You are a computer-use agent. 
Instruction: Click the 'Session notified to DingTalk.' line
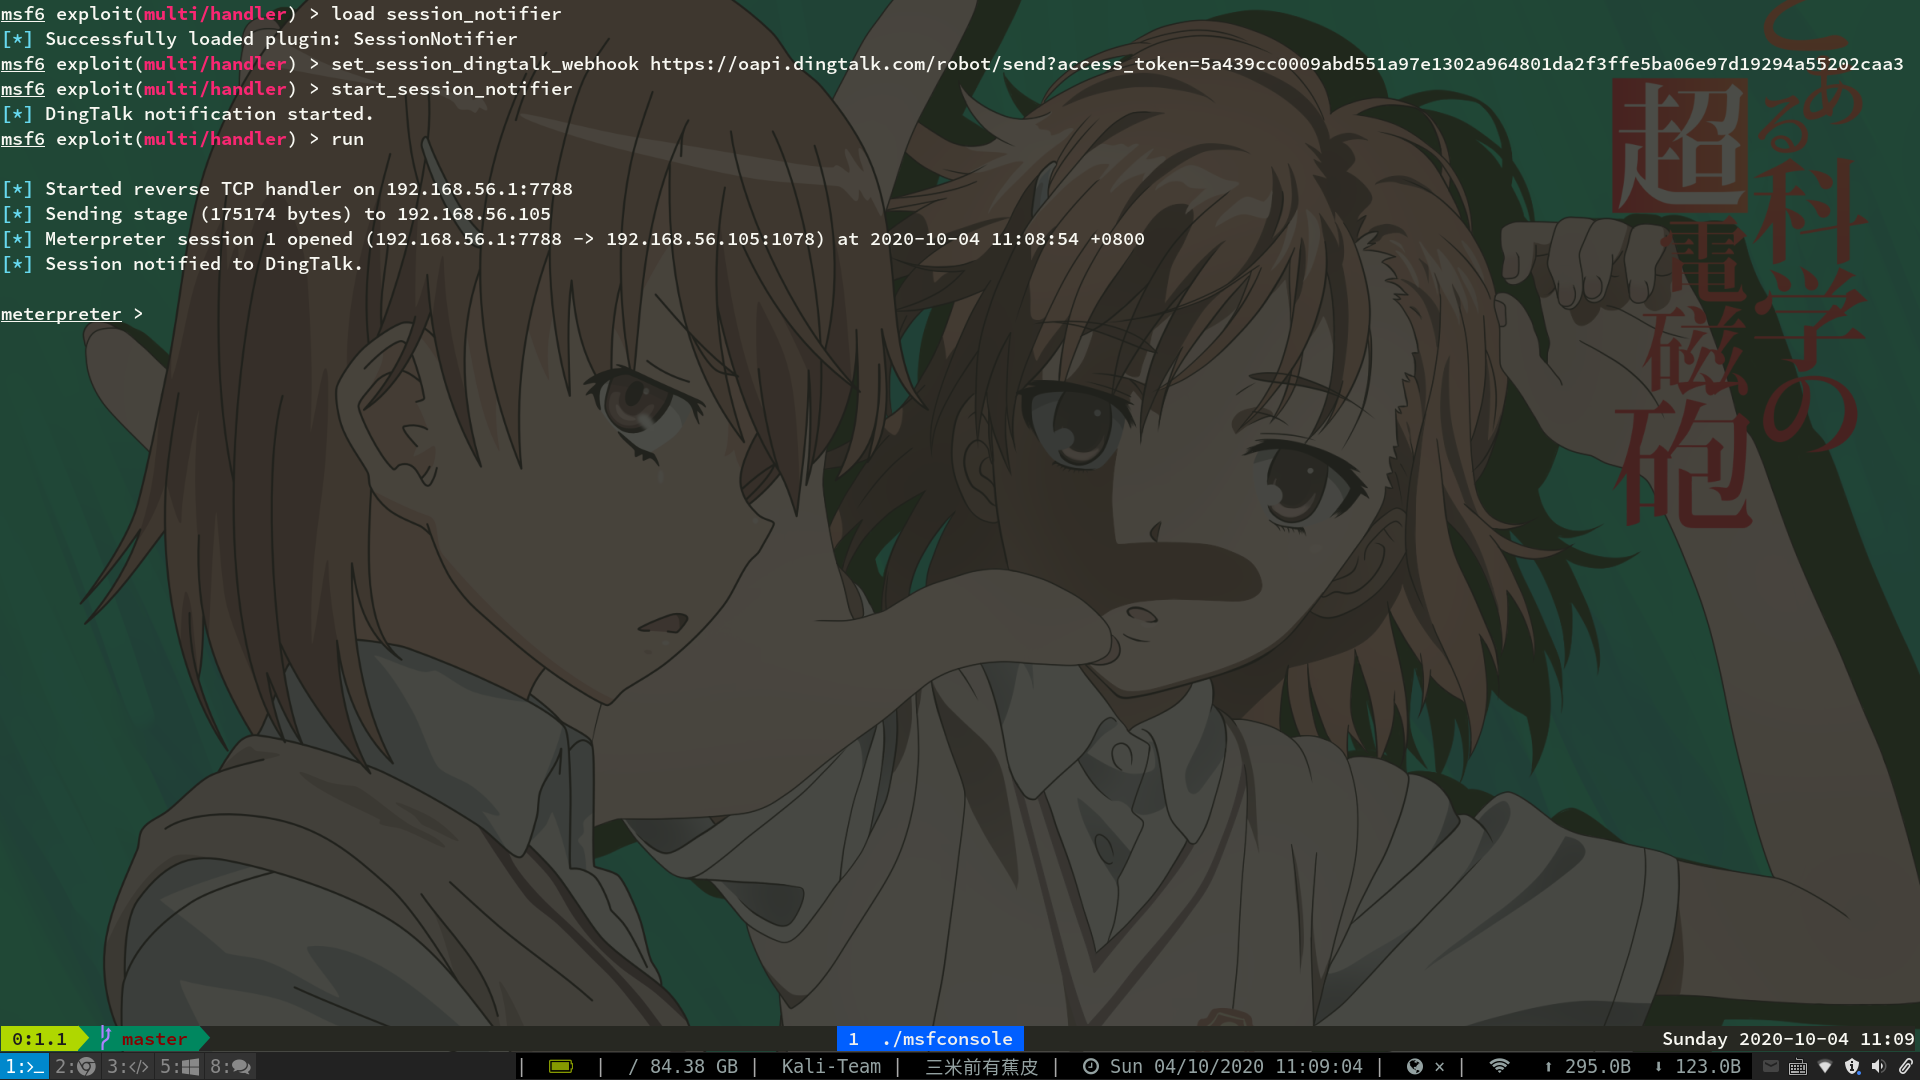(x=182, y=264)
